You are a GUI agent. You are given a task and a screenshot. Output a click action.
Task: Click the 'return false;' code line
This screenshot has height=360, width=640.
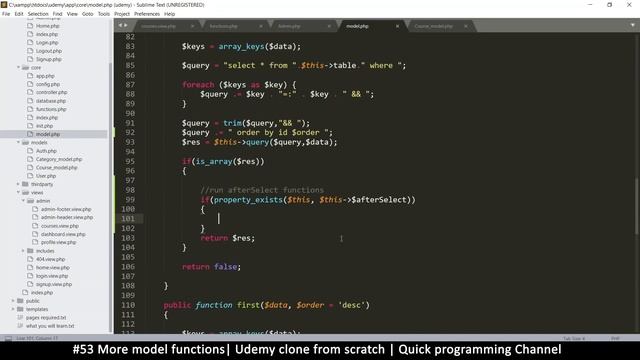(x=211, y=267)
